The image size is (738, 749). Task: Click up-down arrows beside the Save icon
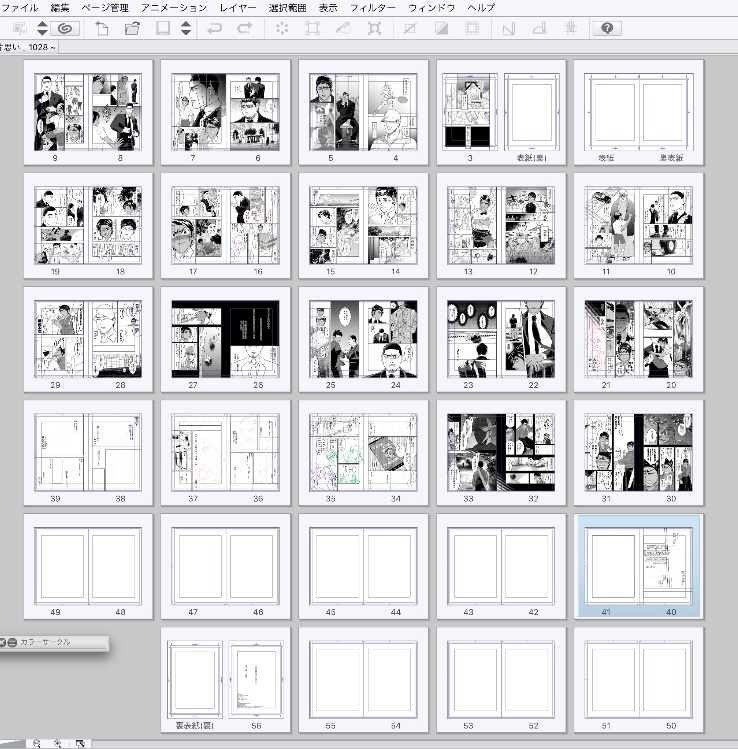(x=186, y=28)
